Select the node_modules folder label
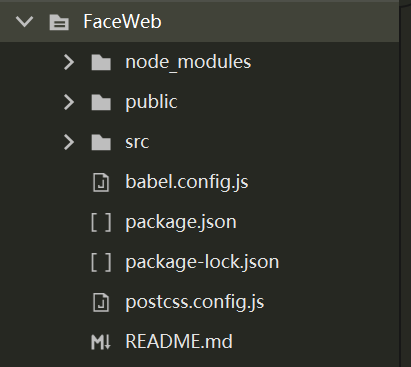The image size is (411, 367). point(188,62)
